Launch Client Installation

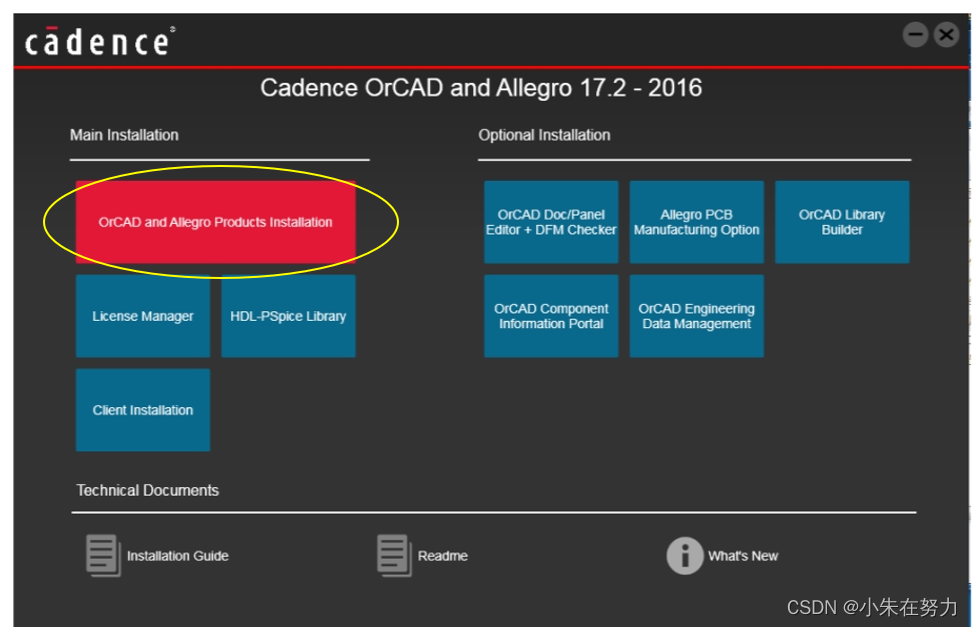click(x=143, y=410)
